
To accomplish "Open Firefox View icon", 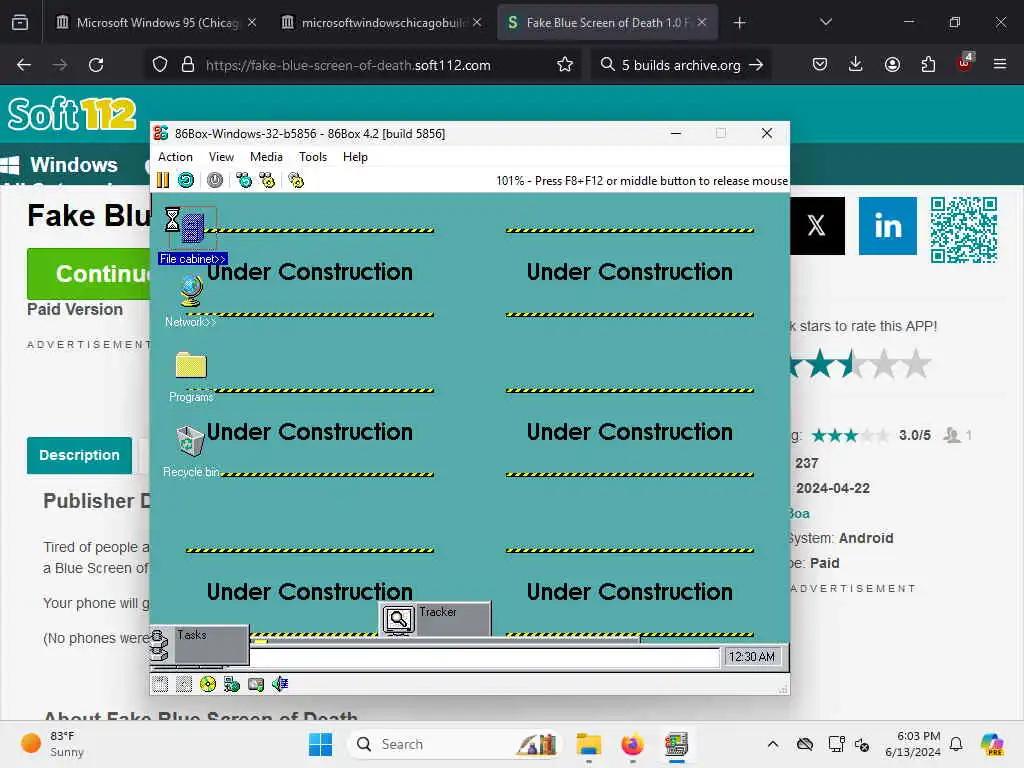I will pos(20,23).
